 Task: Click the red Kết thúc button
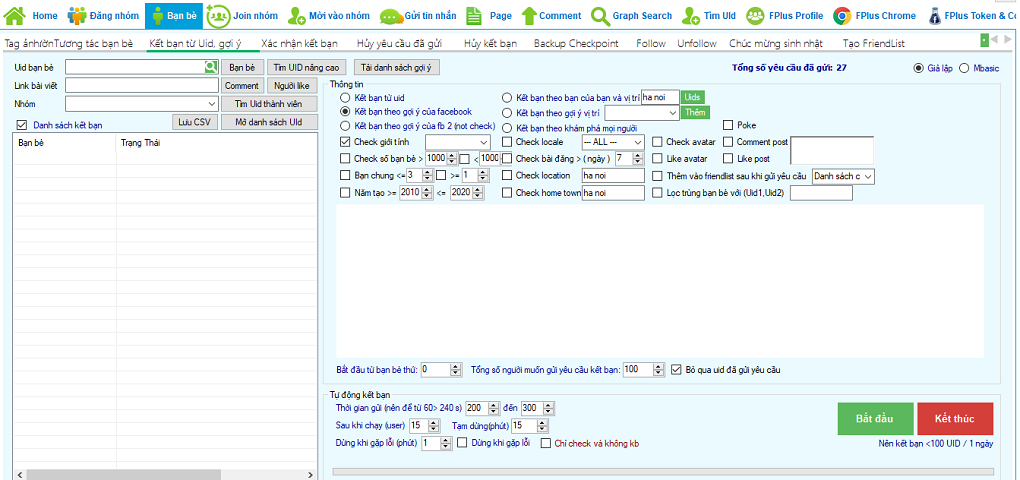click(x=954, y=416)
